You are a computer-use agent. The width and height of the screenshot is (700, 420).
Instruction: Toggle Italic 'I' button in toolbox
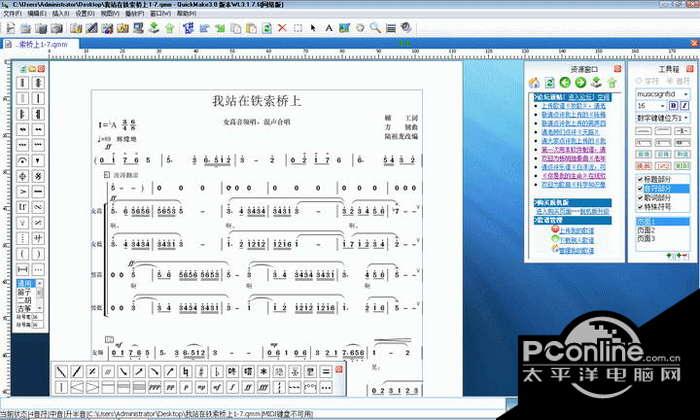click(x=684, y=106)
